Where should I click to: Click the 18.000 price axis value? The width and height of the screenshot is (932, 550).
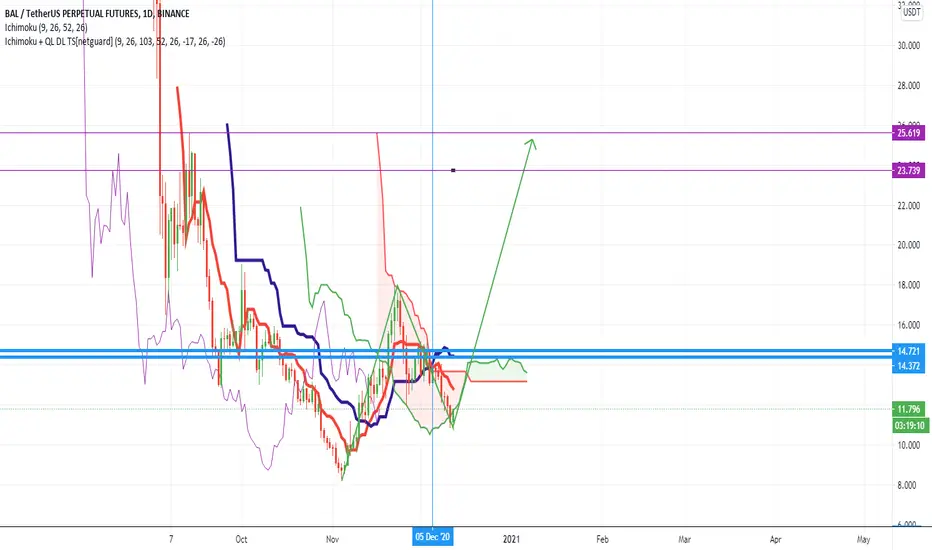pos(908,285)
